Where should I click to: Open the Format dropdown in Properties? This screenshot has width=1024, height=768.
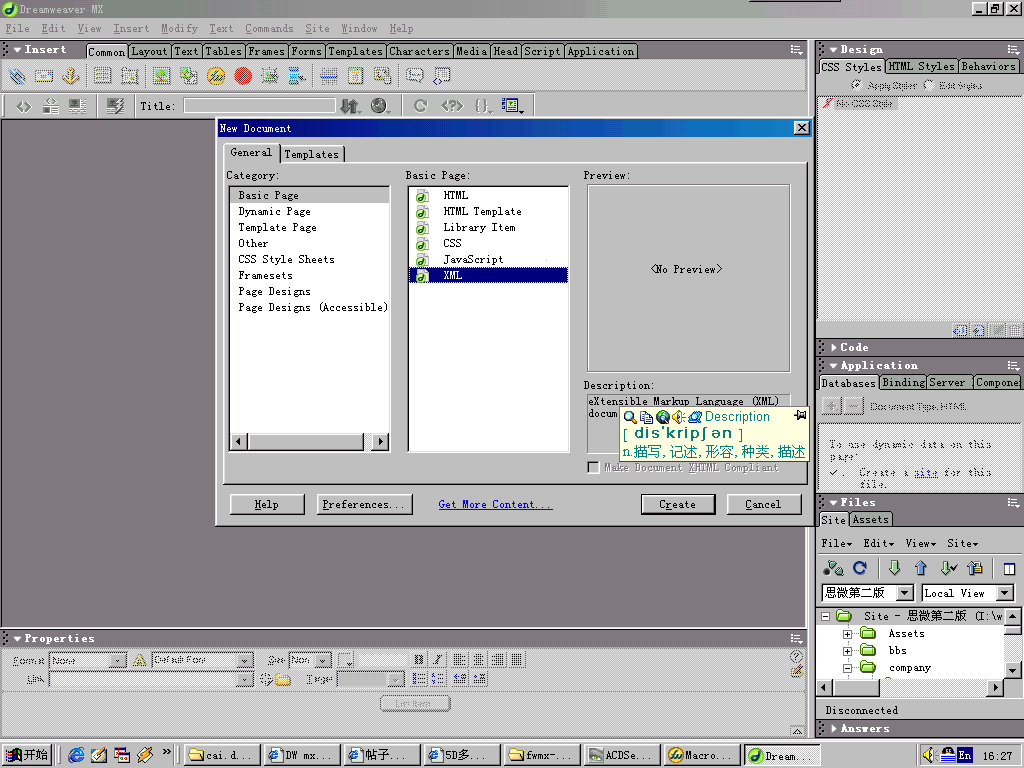118,661
